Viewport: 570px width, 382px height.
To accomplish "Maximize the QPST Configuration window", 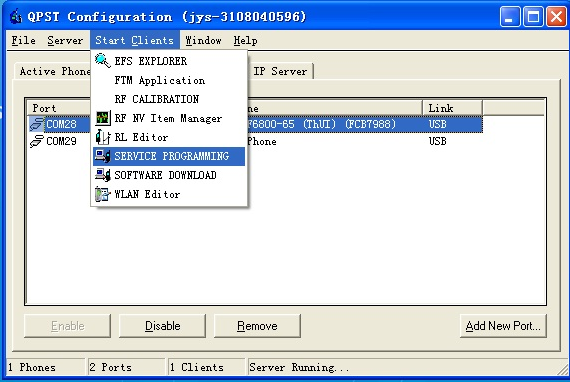I will point(533,17).
